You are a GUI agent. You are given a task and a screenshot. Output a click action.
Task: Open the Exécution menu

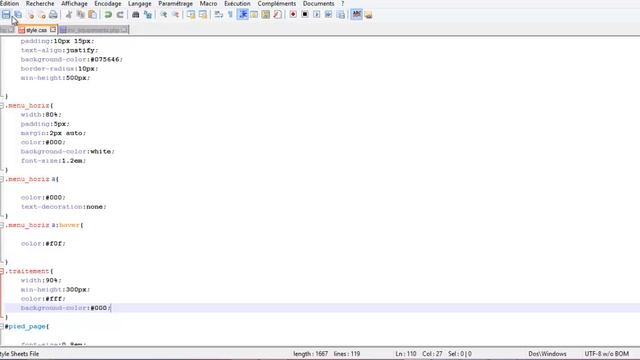click(x=237, y=3)
